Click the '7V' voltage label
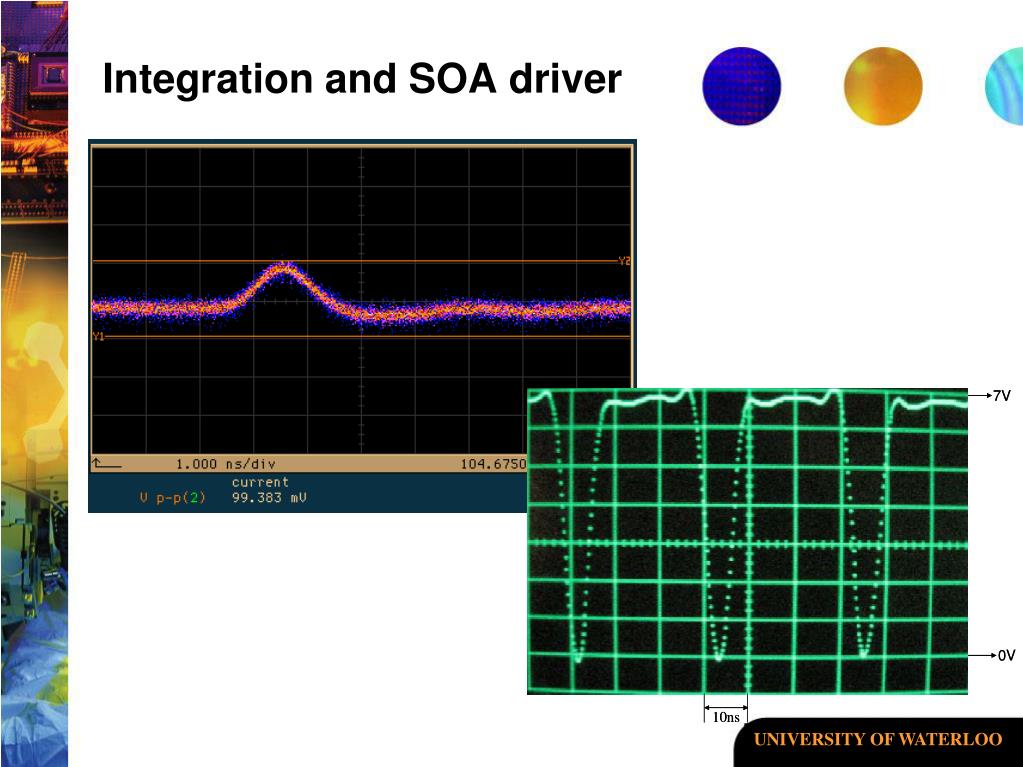1023x767 pixels. pyautogui.click(x=1001, y=395)
